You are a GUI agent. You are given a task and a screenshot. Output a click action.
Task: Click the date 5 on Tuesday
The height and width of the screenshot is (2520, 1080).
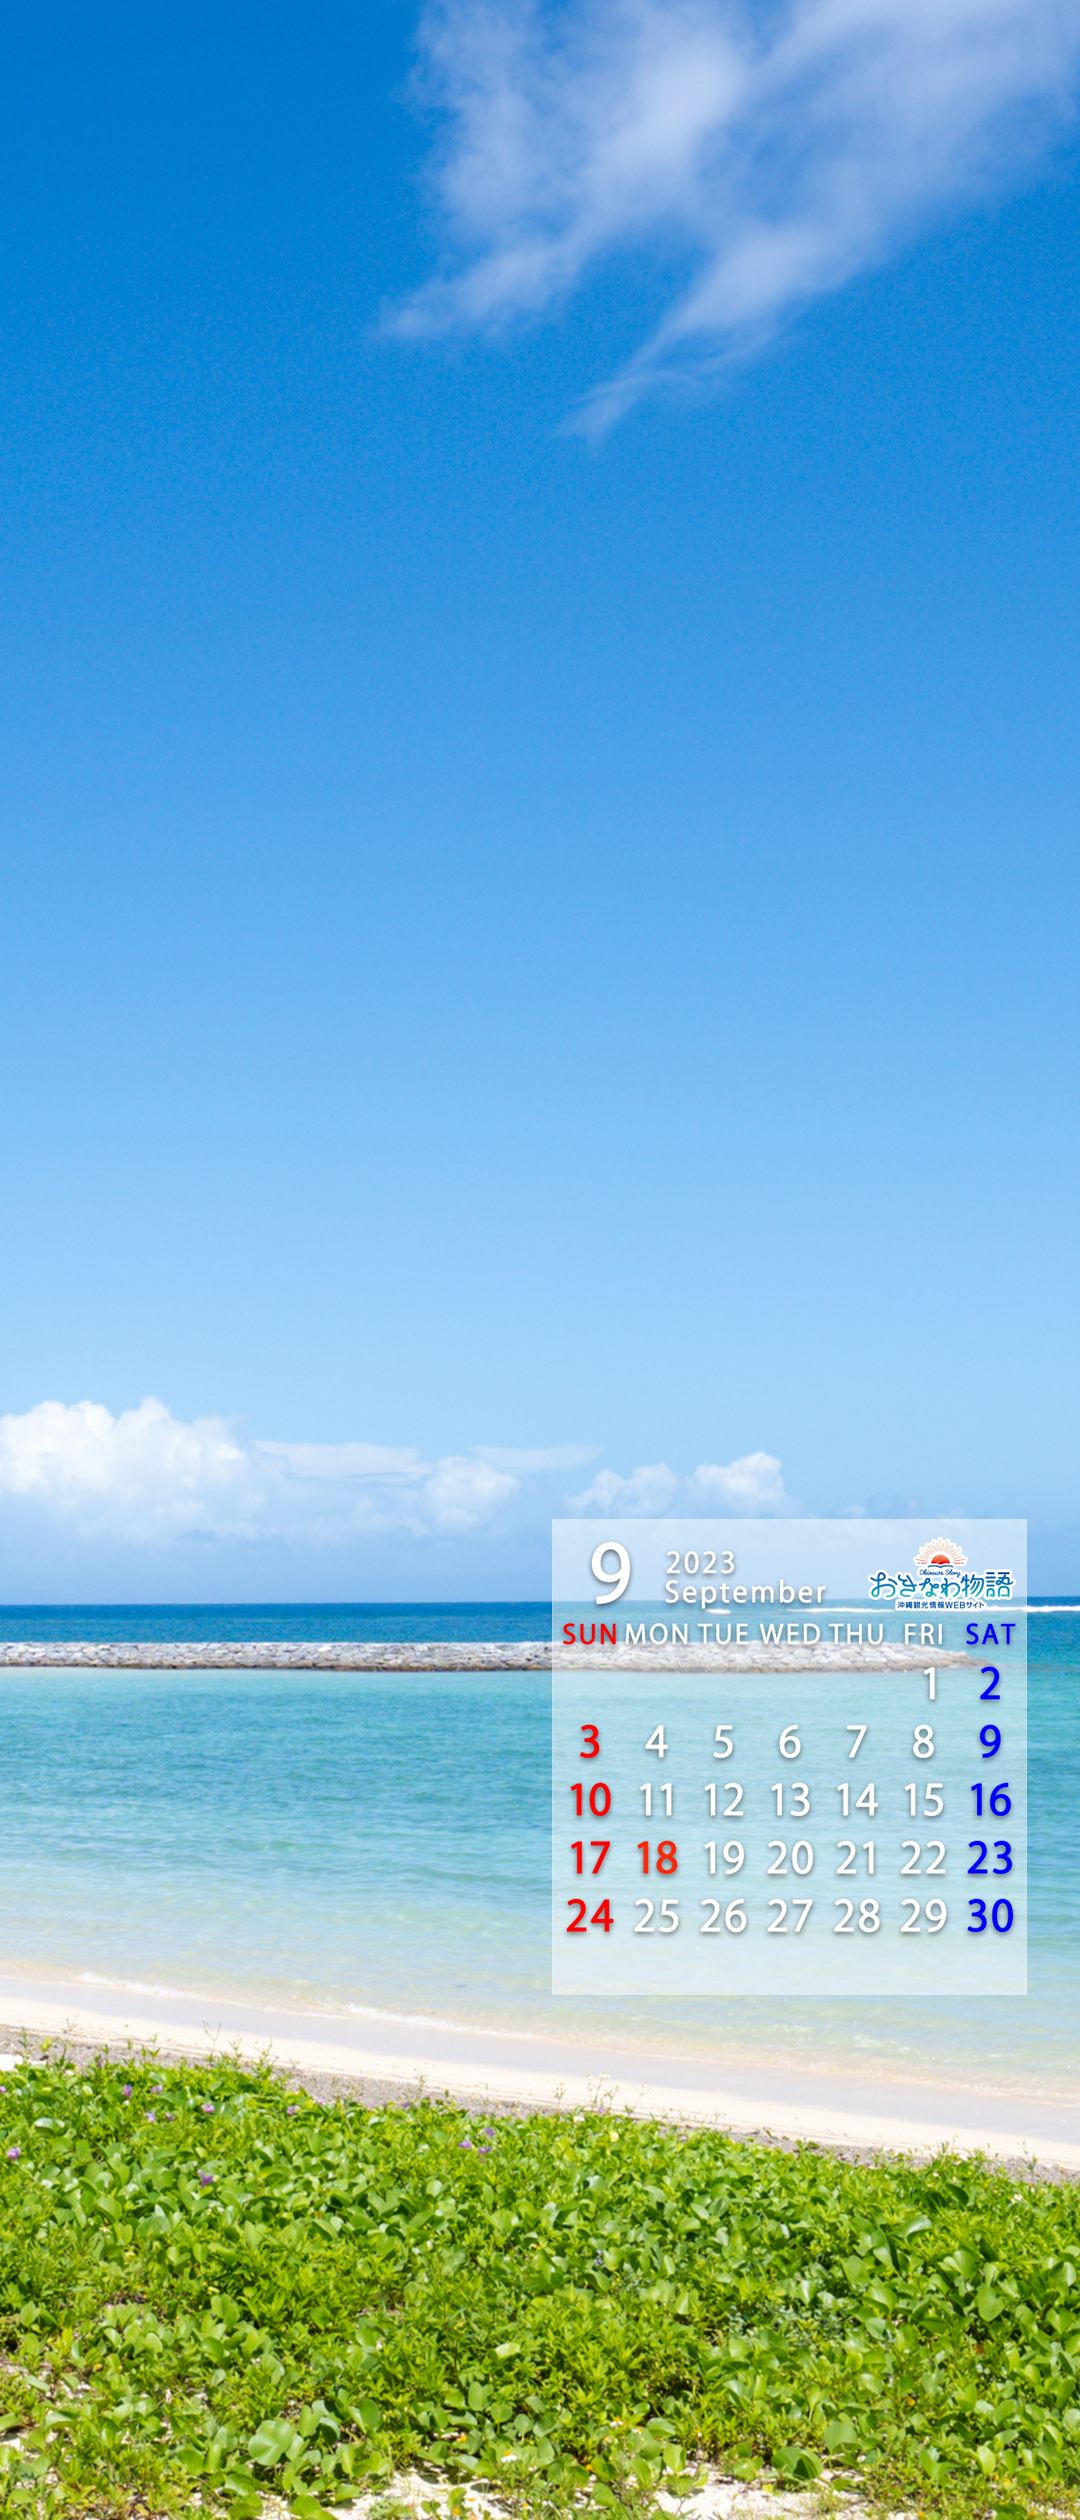click(723, 1743)
